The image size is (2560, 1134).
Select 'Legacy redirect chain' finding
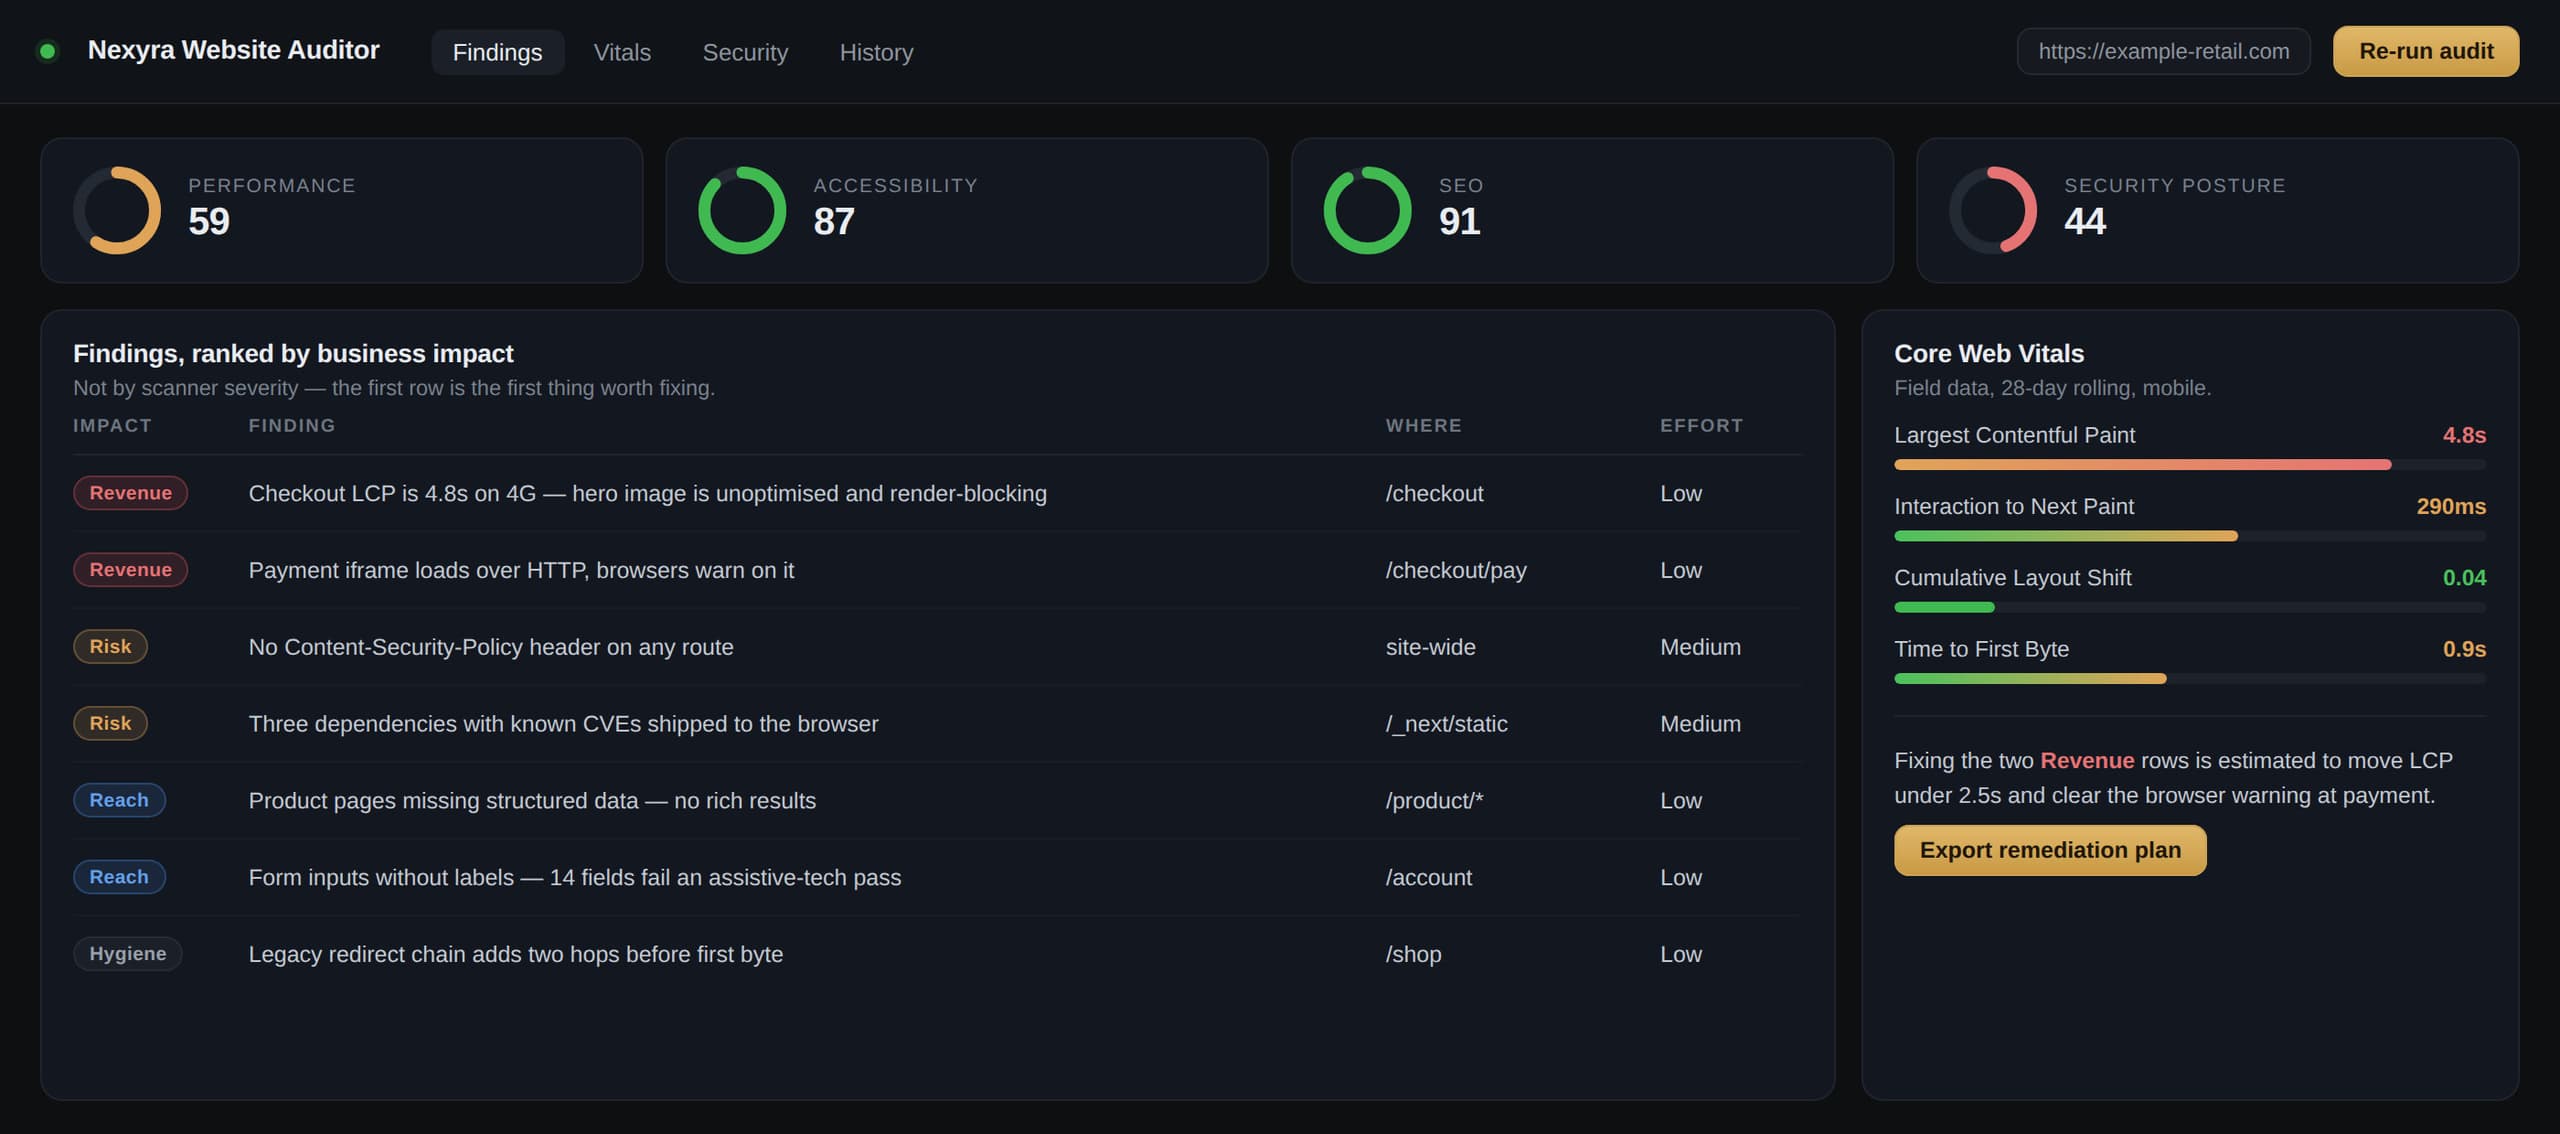pyautogui.click(x=937, y=954)
